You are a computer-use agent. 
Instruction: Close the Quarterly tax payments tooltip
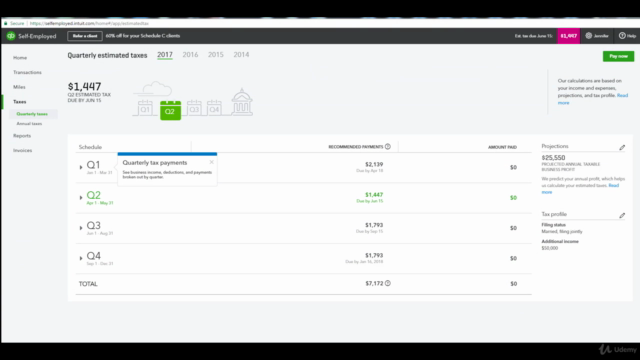click(211, 162)
